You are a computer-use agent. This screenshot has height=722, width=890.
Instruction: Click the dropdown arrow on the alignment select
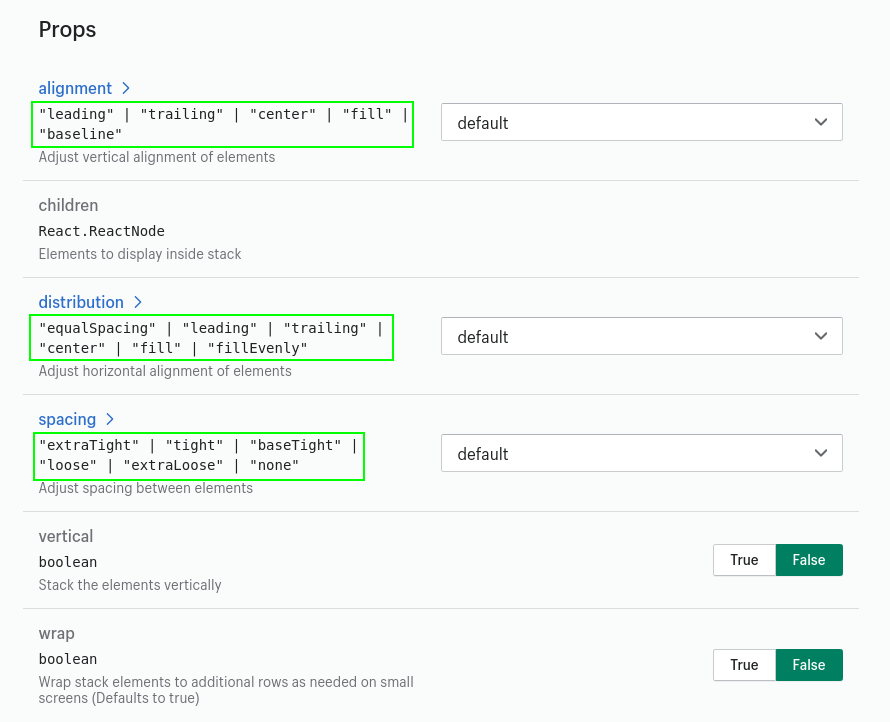[820, 122]
